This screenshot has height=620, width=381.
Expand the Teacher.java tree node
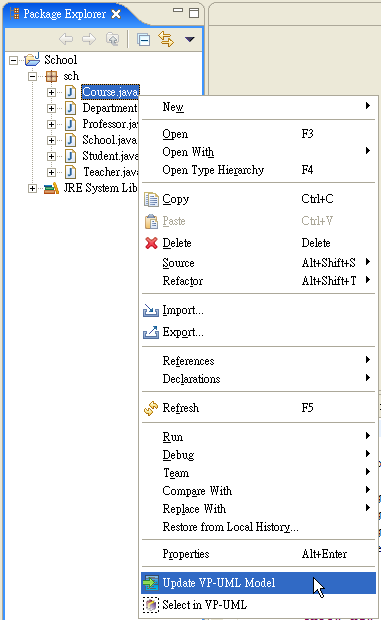[x=51, y=172]
